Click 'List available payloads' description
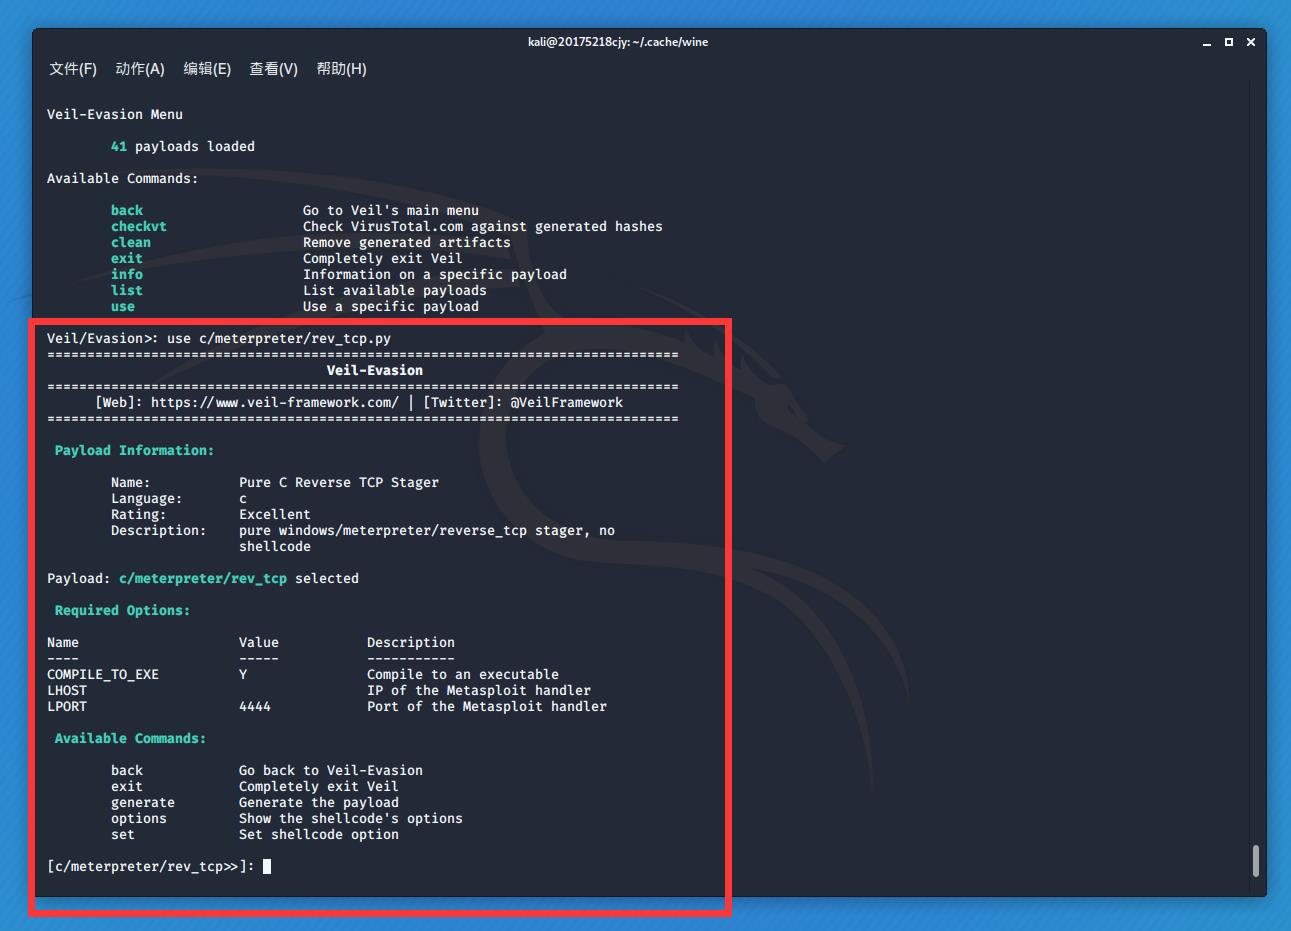1291x931 pixels. 395,290
